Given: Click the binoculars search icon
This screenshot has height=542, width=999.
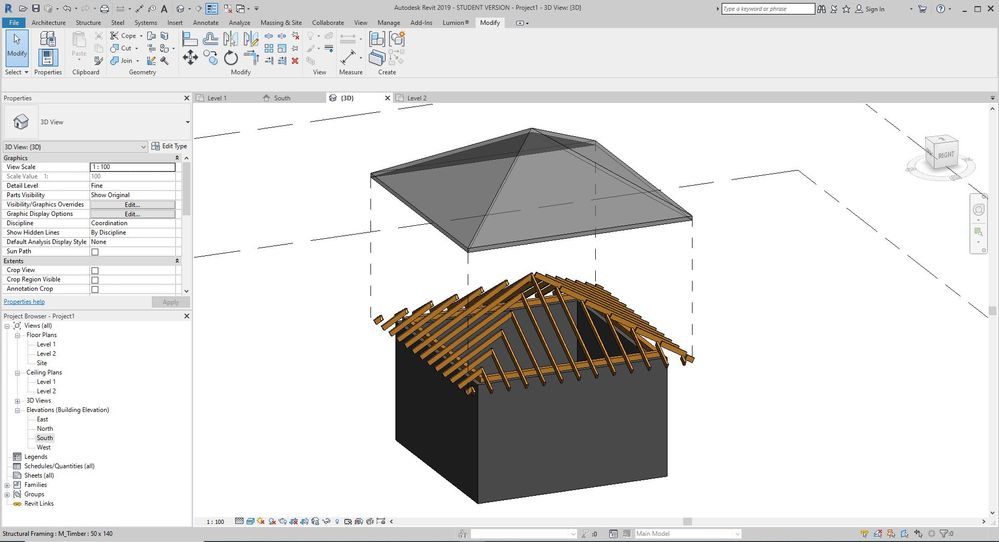Looking at the screenshot, I should 821,9.
